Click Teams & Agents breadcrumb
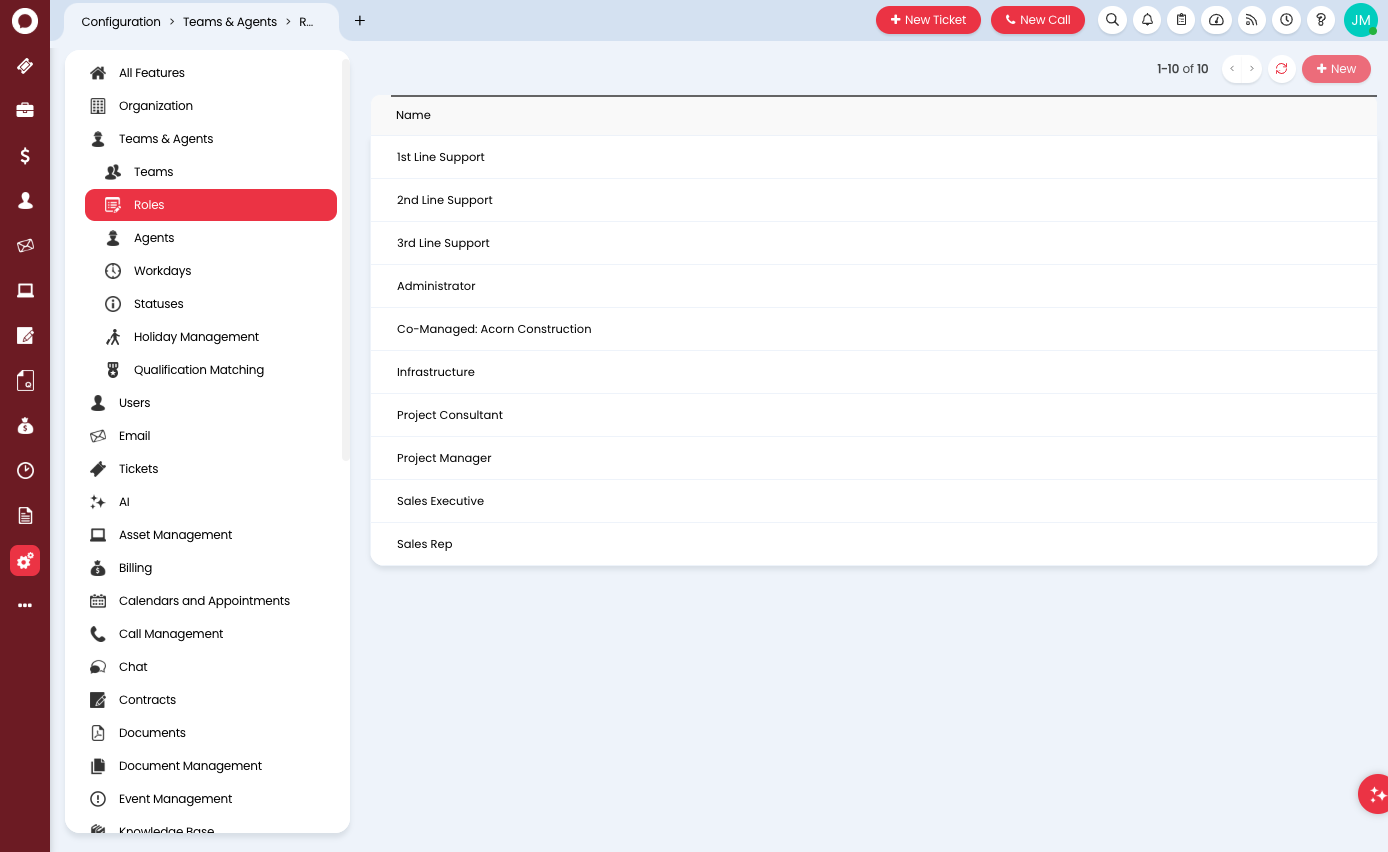 click(230, 21)
